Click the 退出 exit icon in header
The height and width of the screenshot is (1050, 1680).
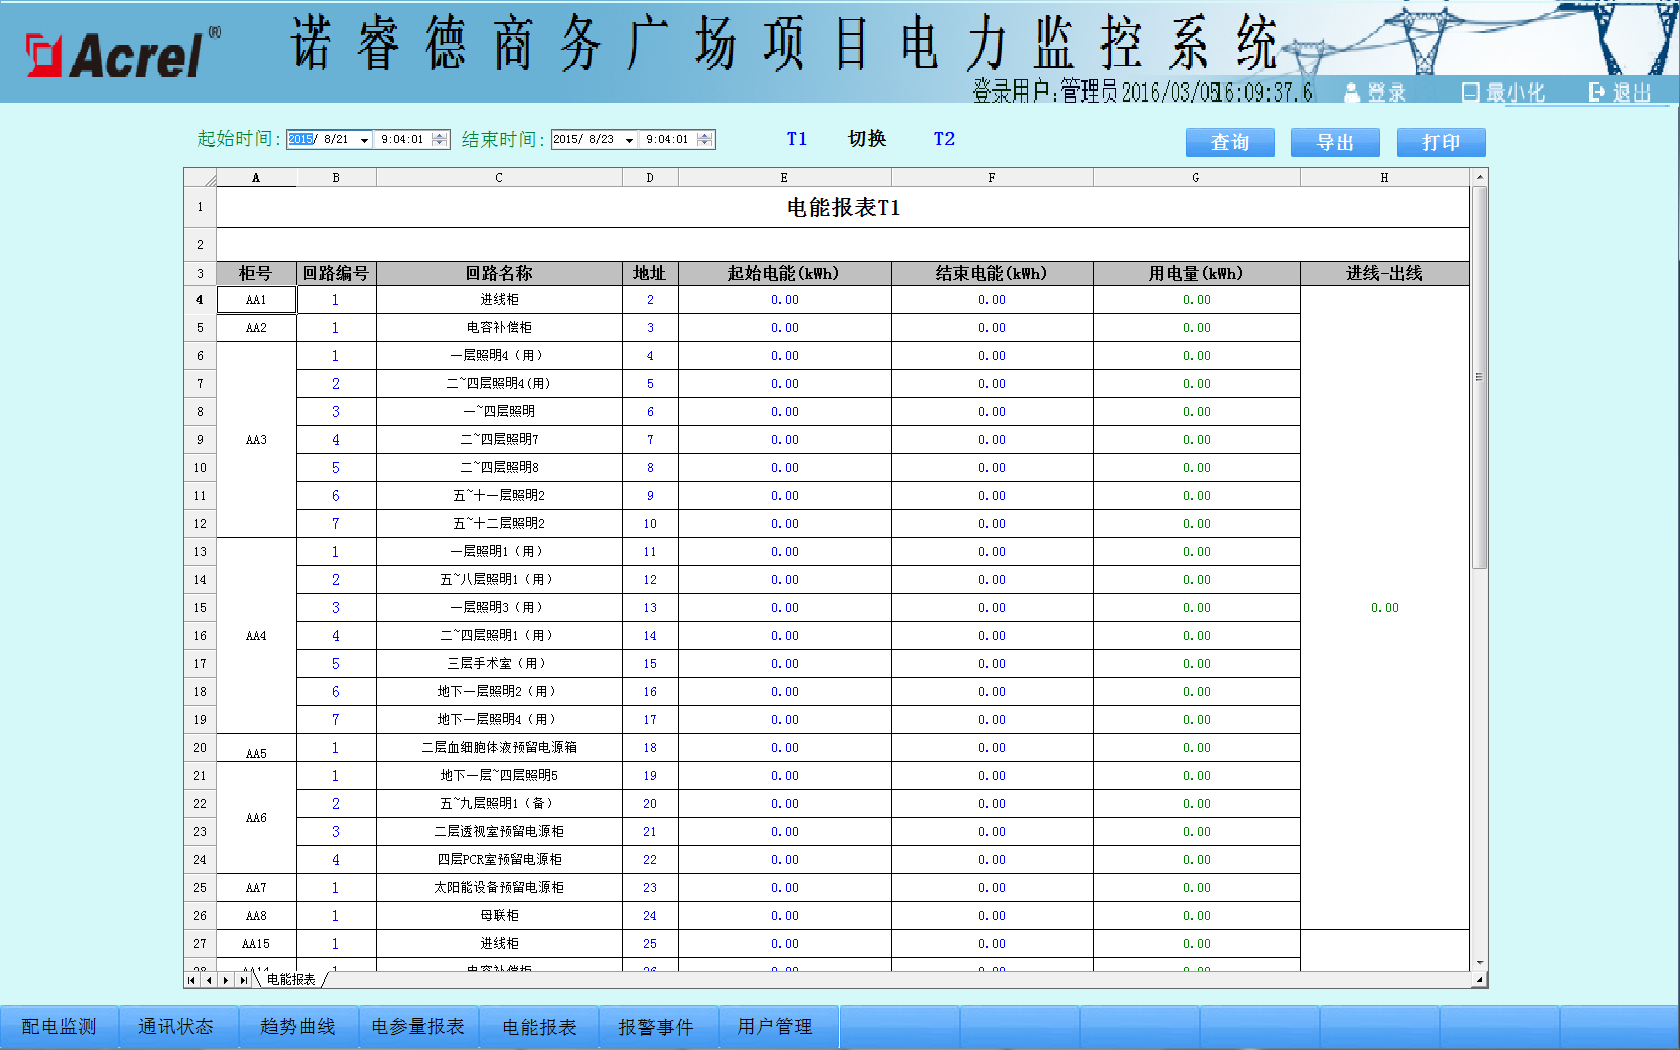point(1596,93)
